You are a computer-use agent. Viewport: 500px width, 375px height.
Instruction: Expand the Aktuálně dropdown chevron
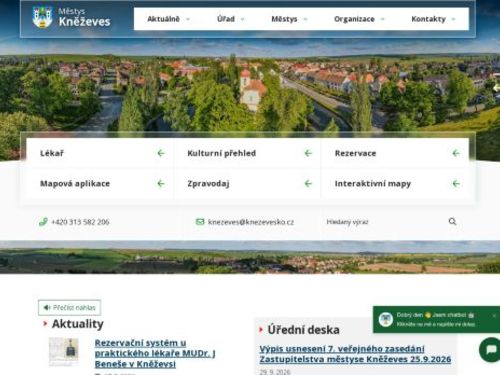(x=188, y=19)
